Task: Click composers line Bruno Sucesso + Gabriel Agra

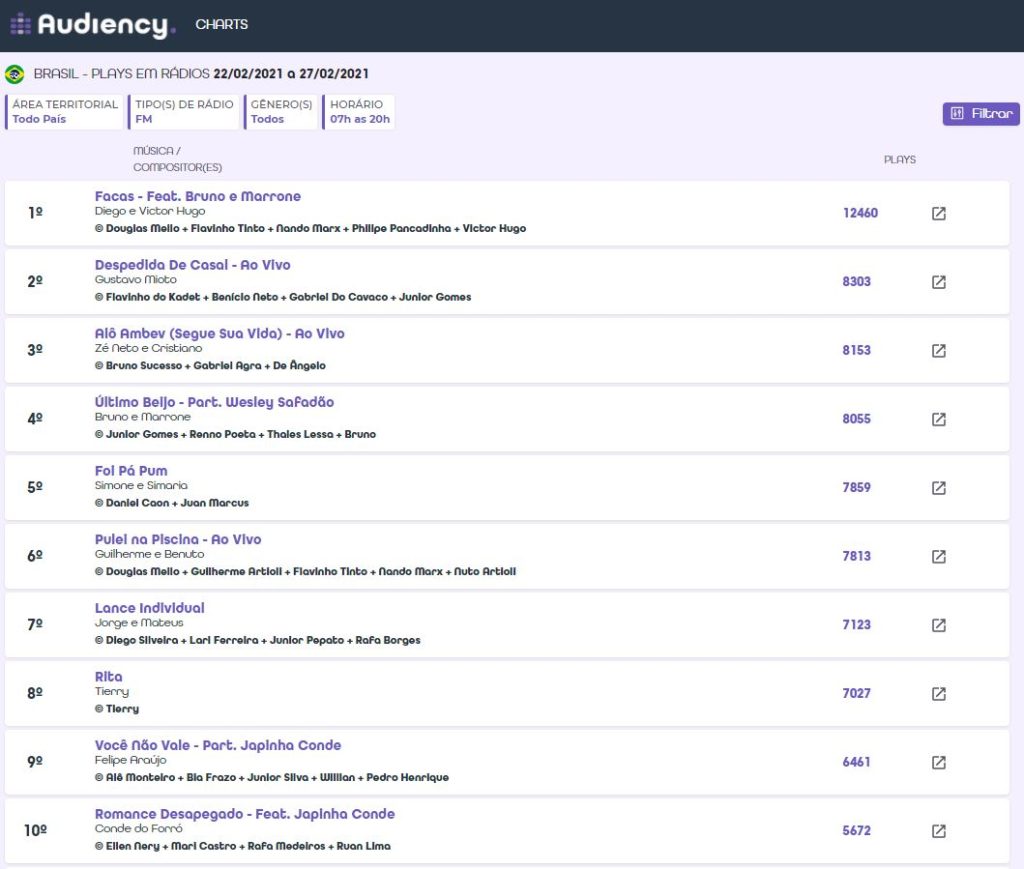Action: pos(210,366)
